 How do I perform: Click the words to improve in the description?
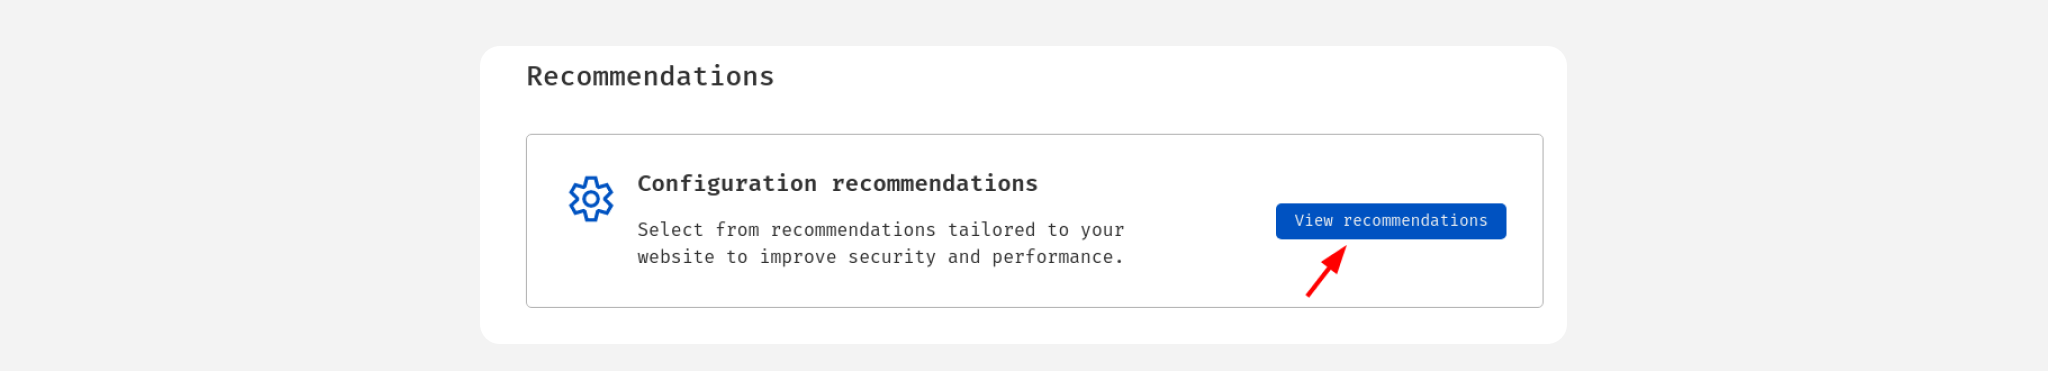(782, 257)
